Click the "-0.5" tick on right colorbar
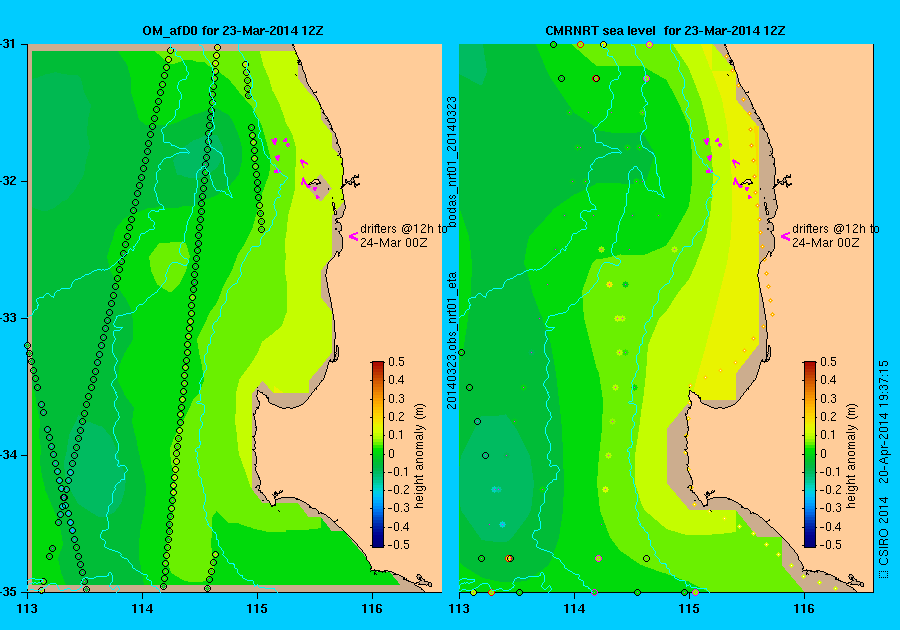The image size is (900, 630). coord(831,545)
